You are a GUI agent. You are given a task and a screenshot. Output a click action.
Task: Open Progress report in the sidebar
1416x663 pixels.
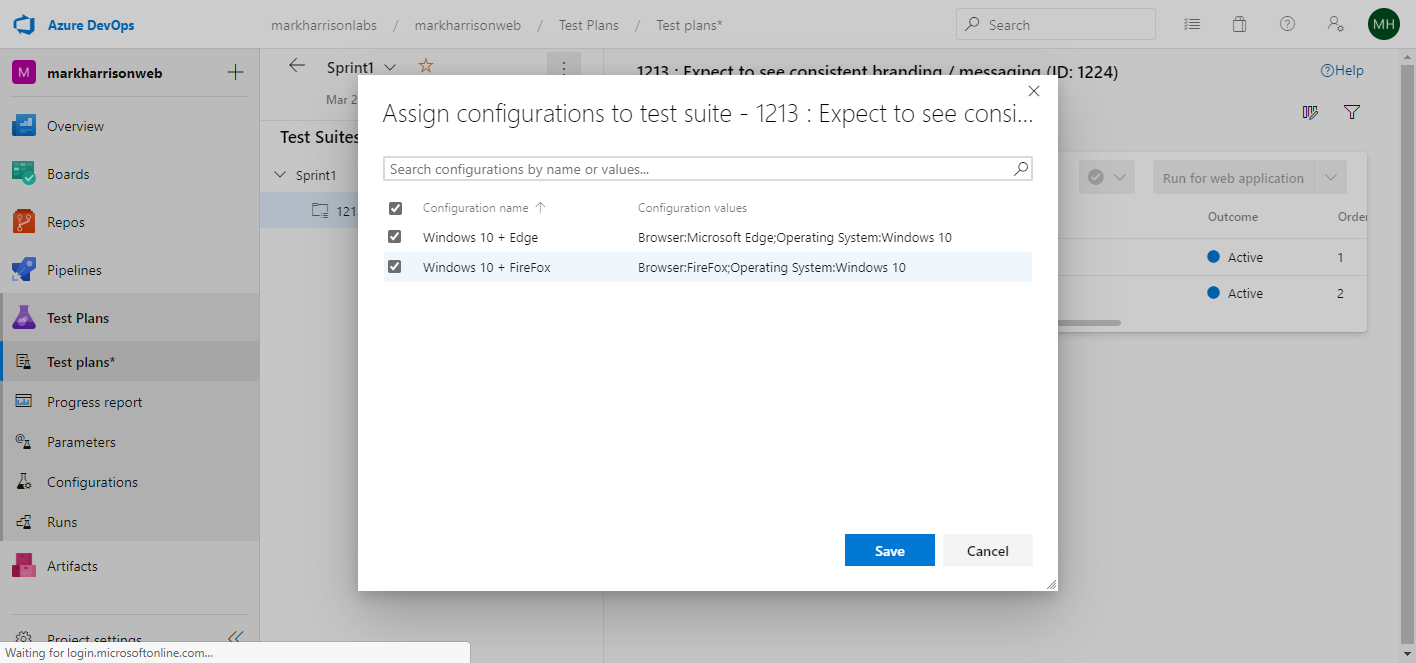(94, 402)
